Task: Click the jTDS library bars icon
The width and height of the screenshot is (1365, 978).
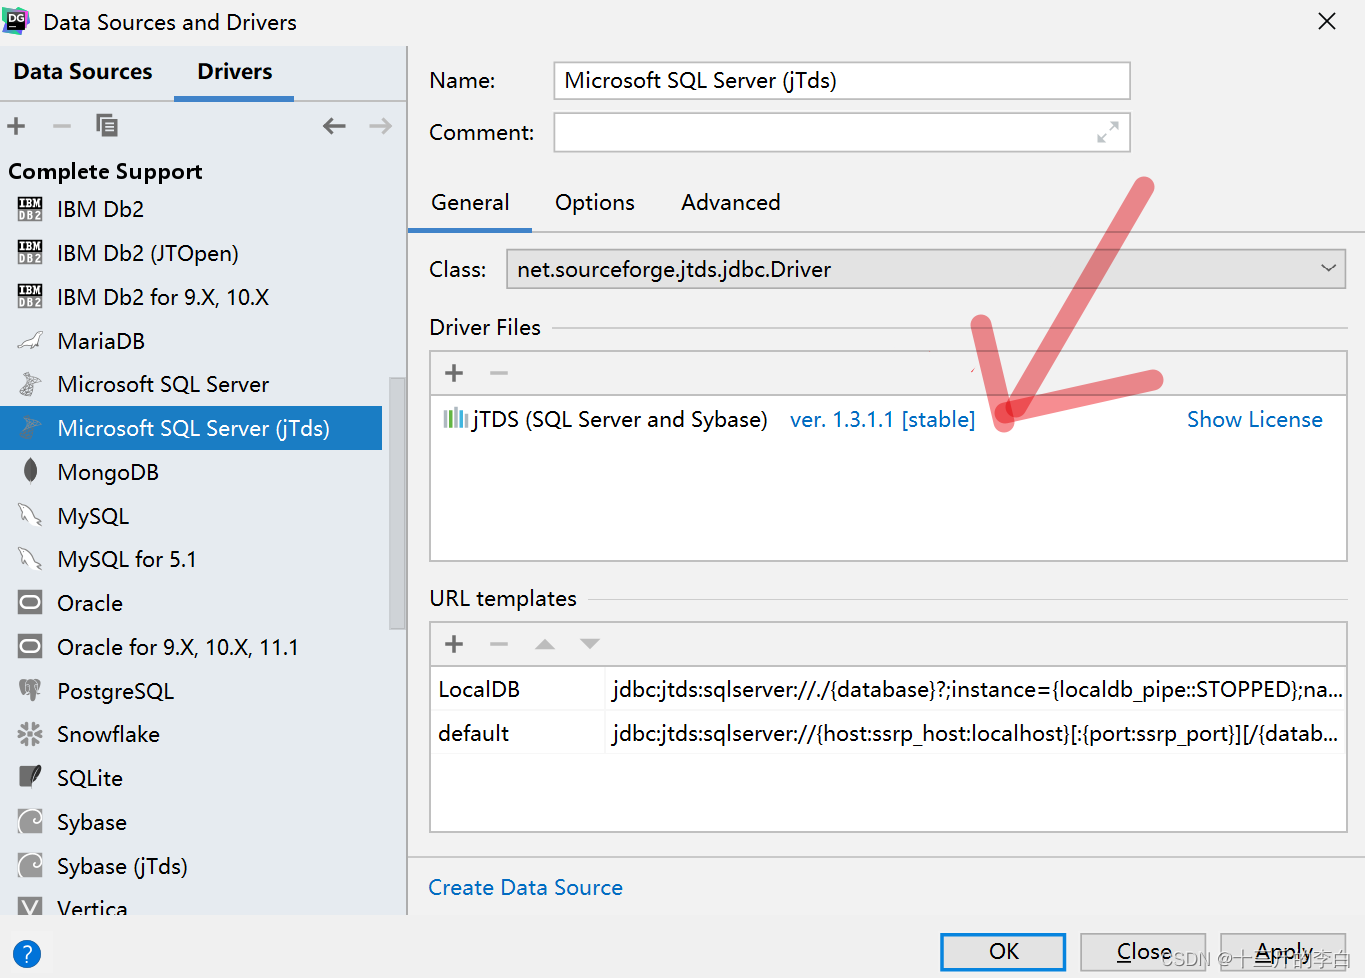Action: [455, 418]
